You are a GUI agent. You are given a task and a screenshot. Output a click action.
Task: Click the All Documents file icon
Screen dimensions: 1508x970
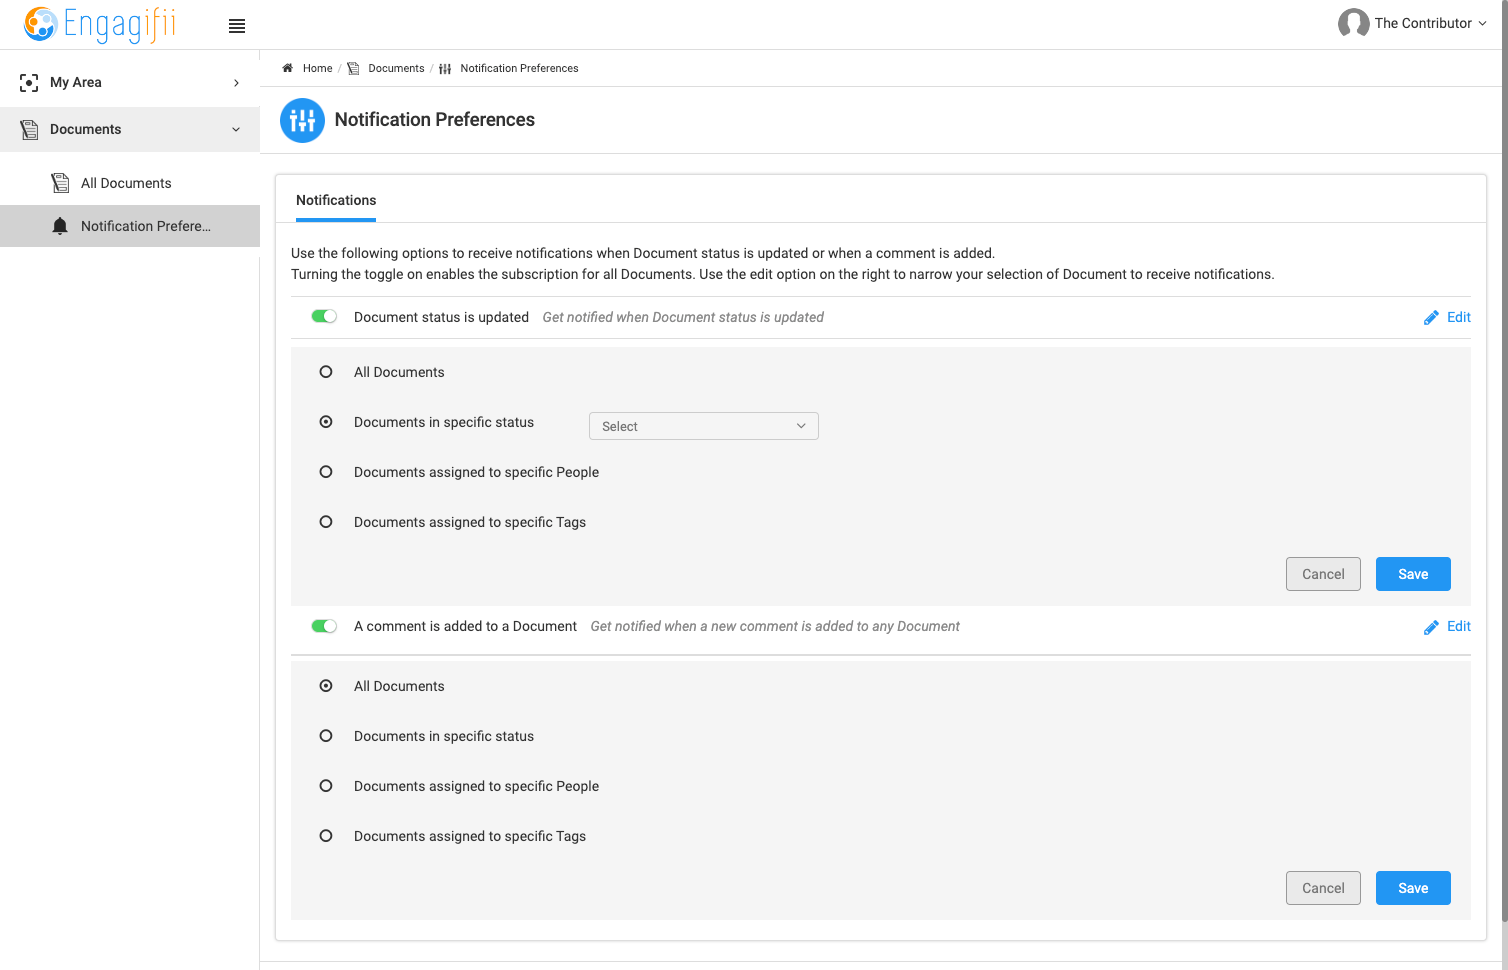(60, 183)
